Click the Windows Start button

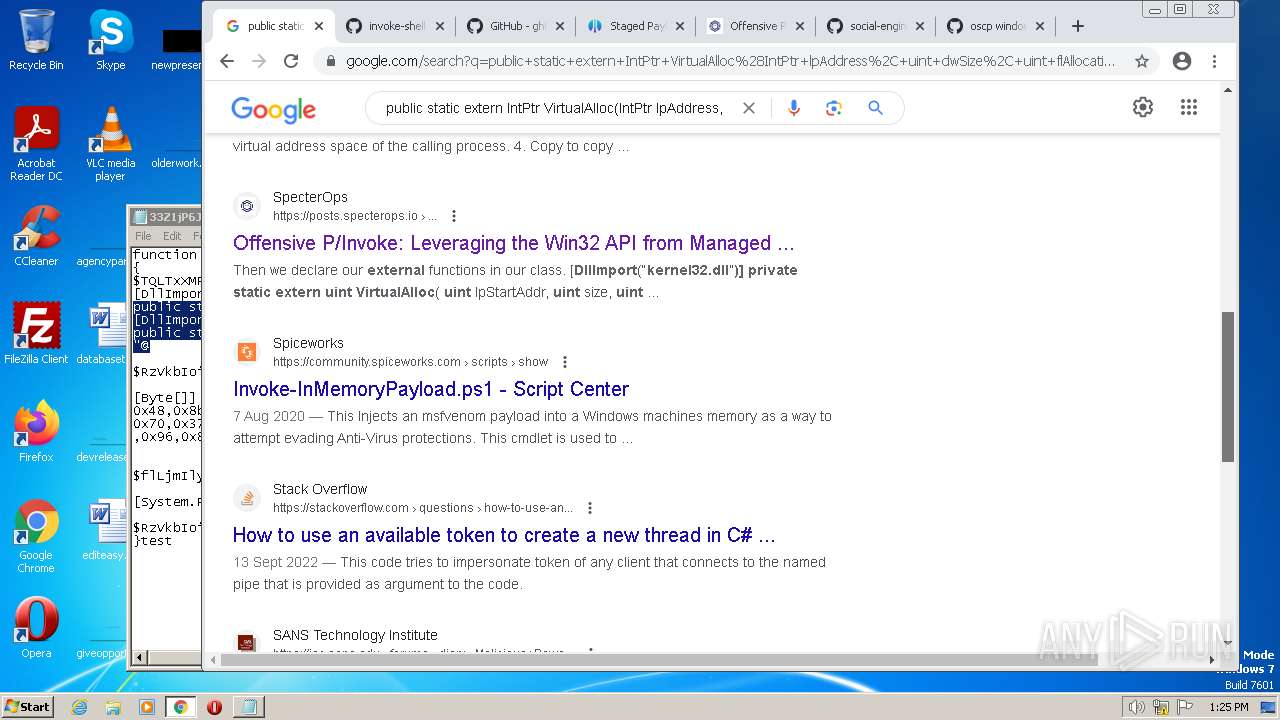point(28,706)
